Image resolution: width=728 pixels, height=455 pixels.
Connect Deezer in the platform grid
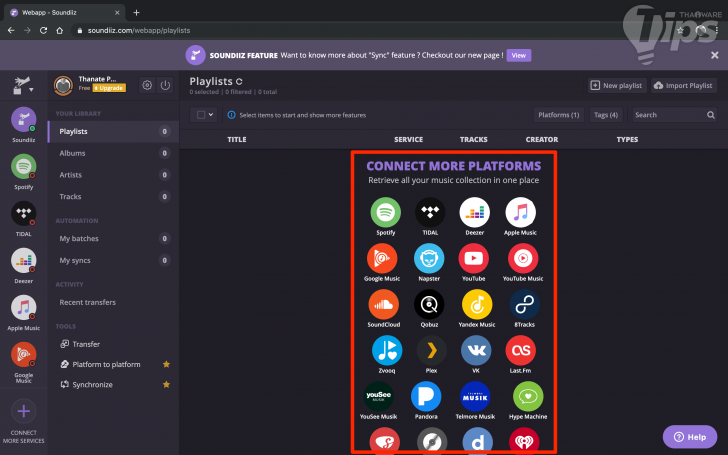point(474,212)
